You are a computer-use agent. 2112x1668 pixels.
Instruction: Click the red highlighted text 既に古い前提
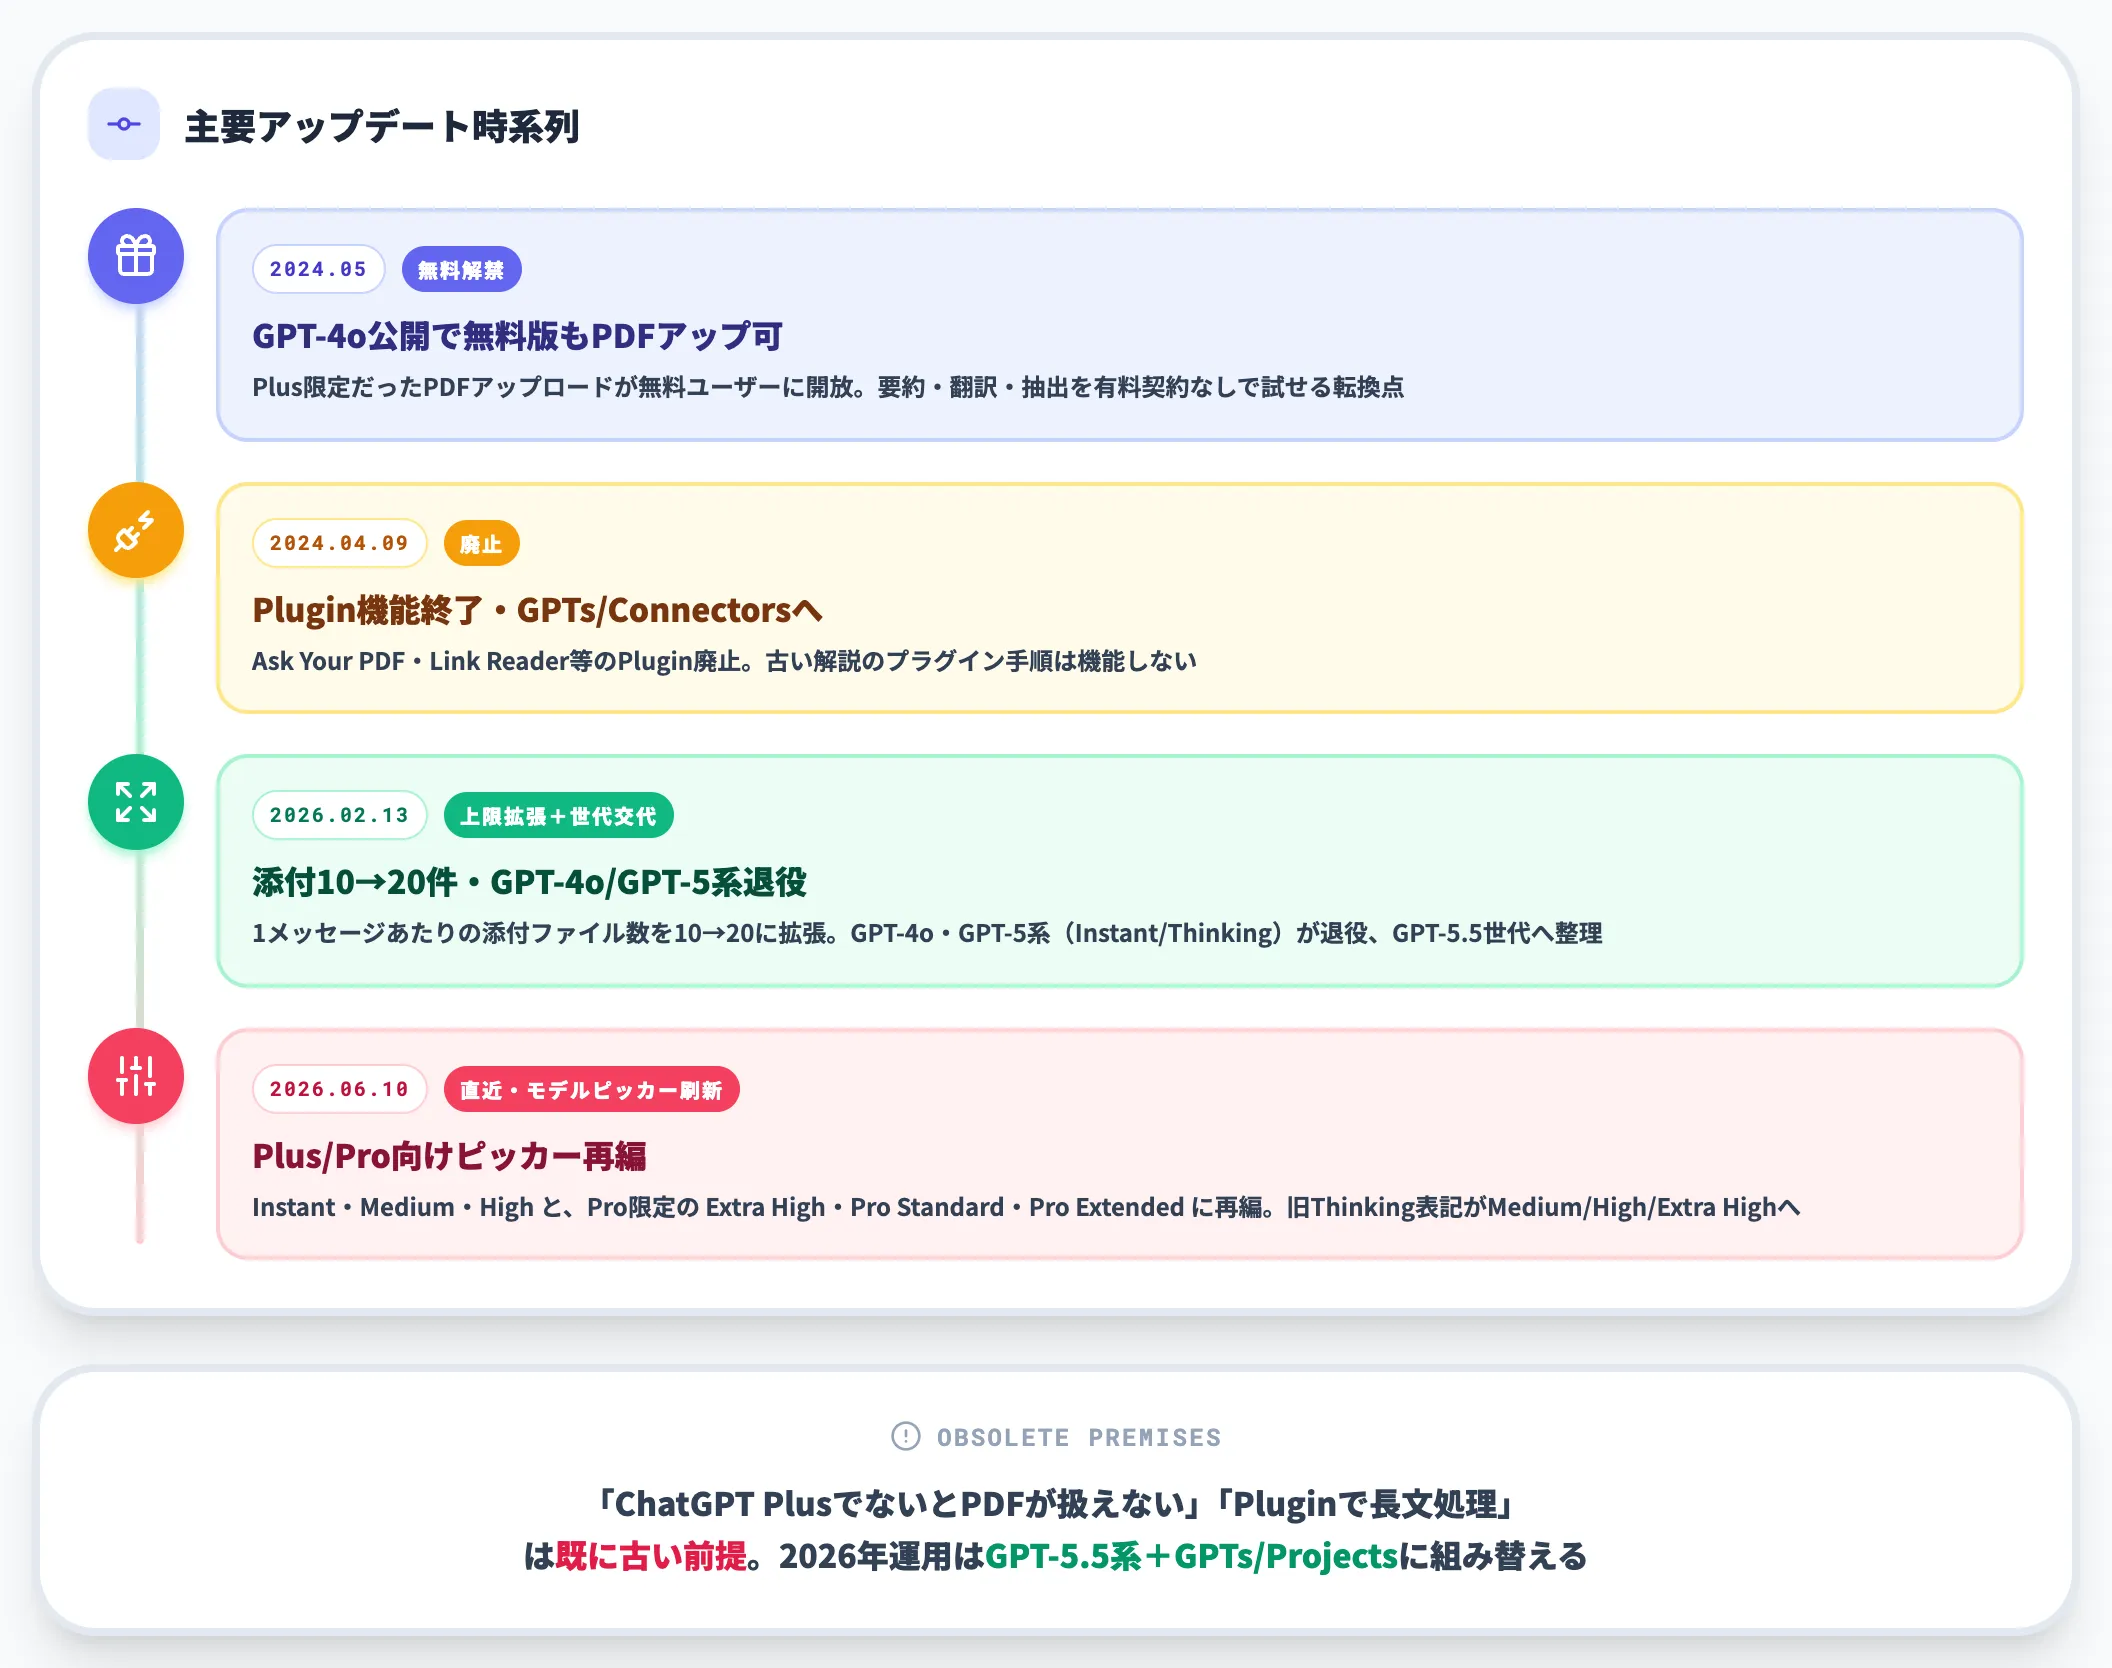(x=651, y=1556)
